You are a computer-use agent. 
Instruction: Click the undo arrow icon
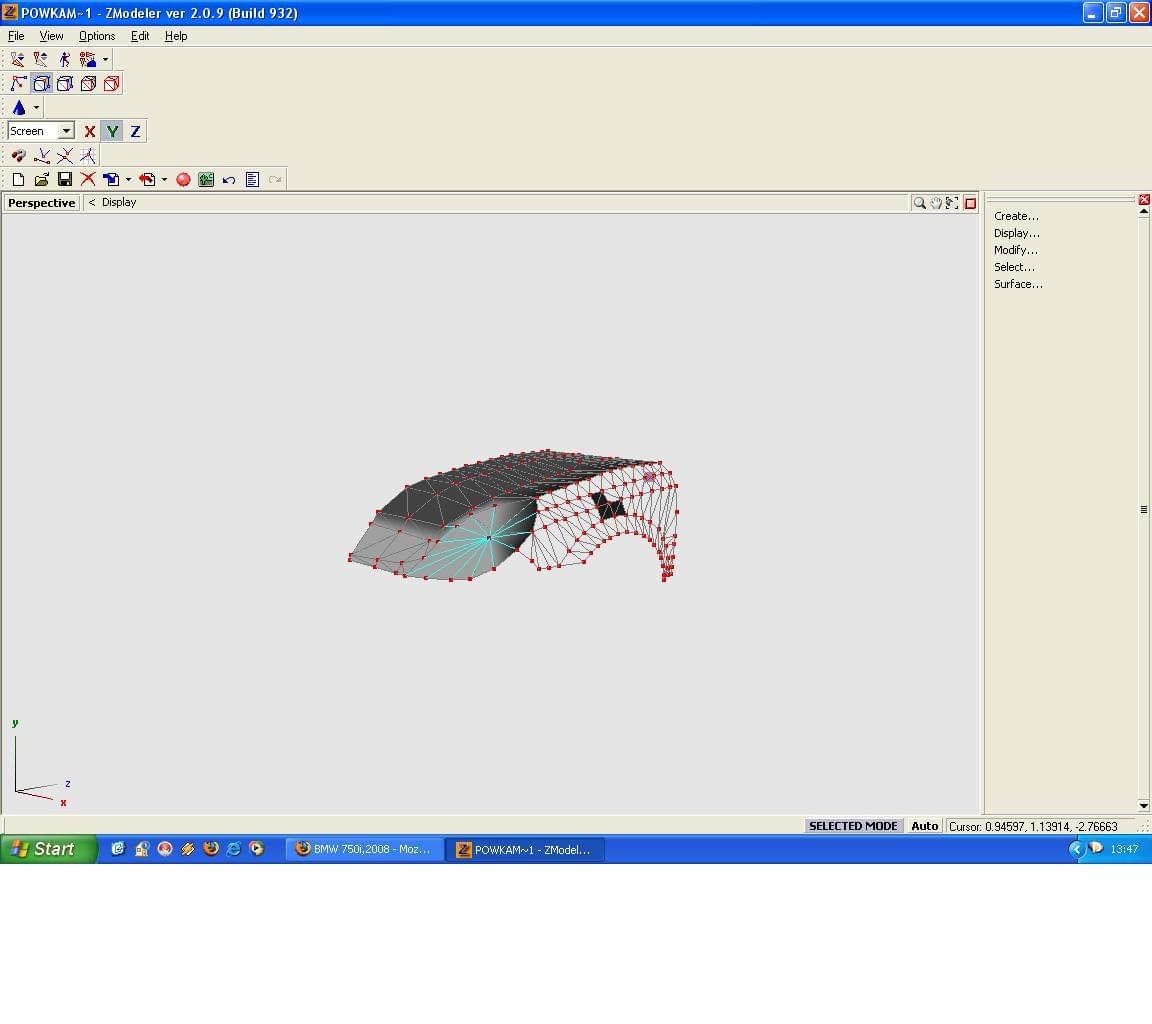229,179
